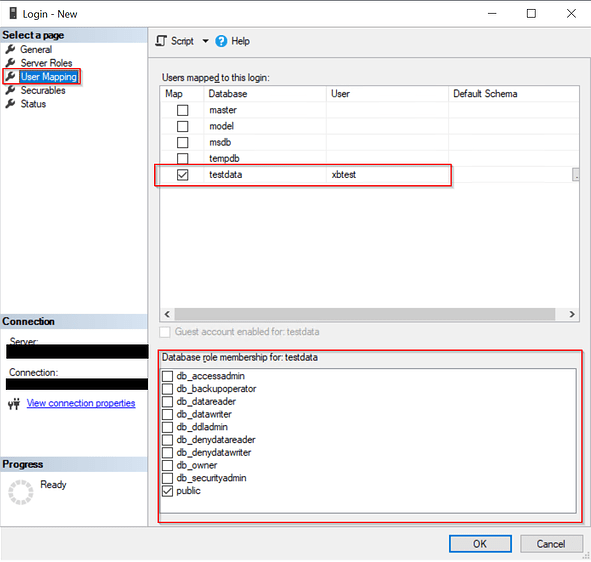Click the wrench icon beside Status
The image size is (591, 562).
click(11, 104)
